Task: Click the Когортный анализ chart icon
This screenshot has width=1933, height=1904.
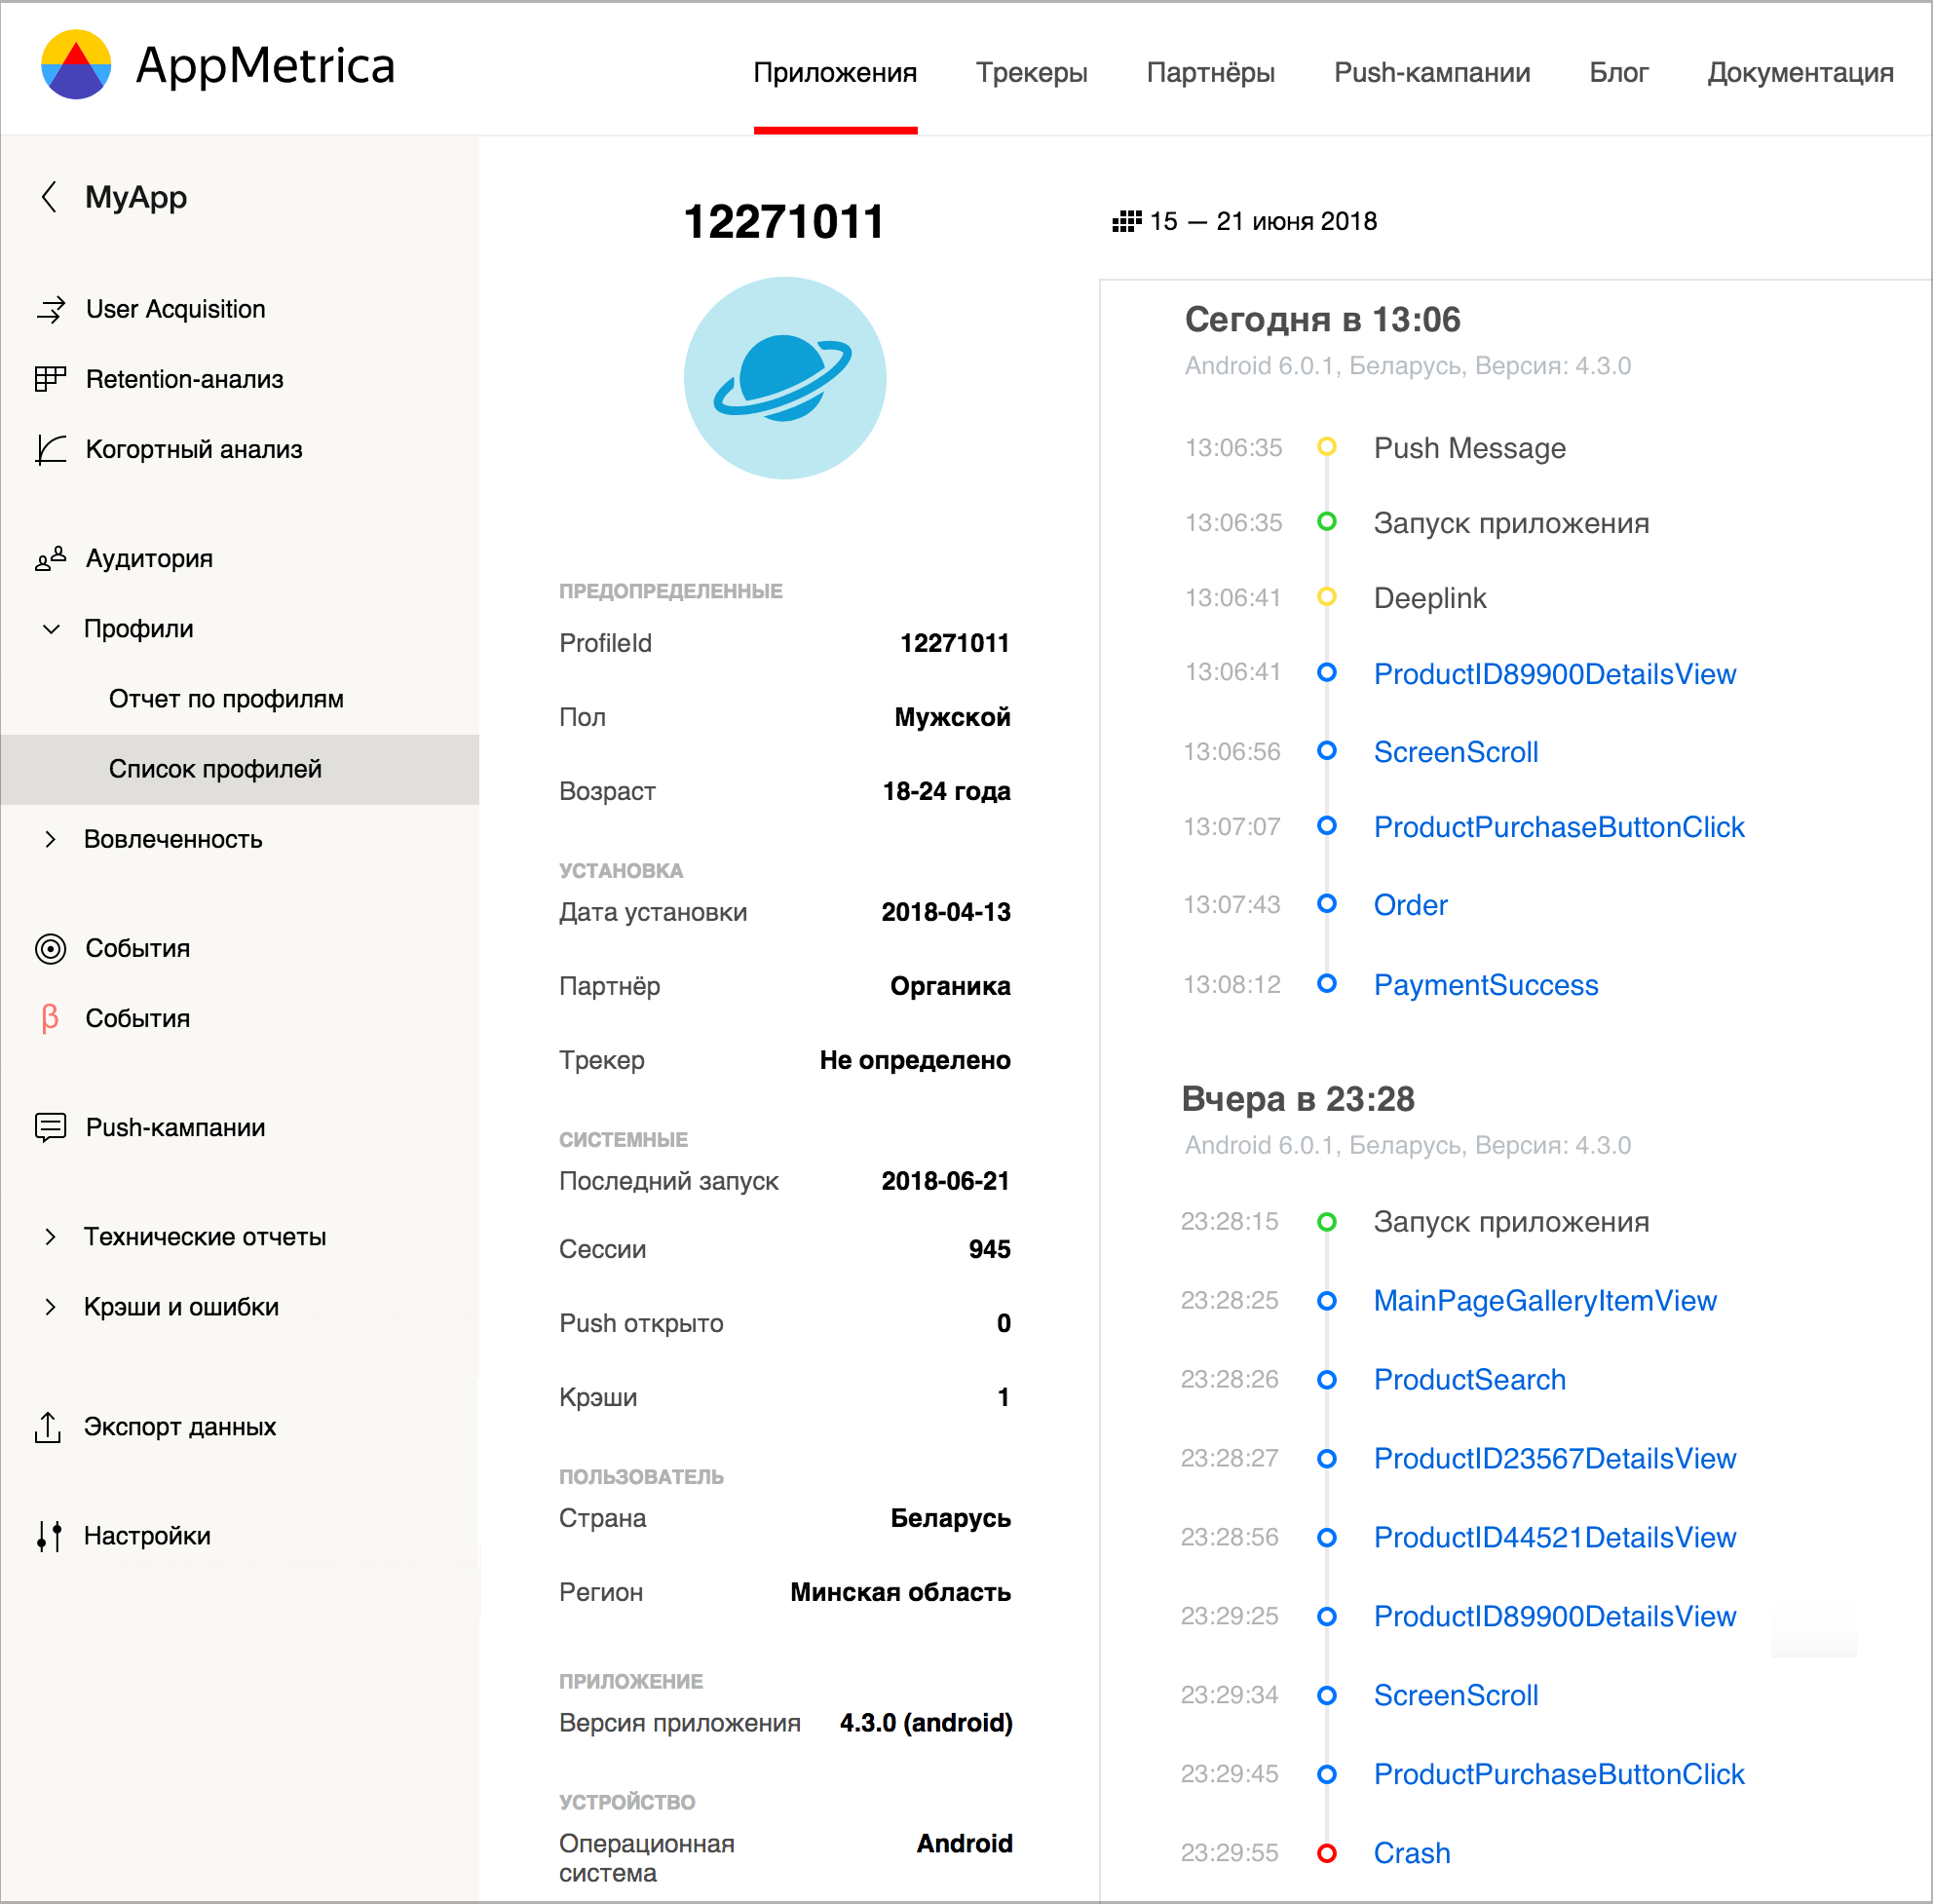Action: 50,449
